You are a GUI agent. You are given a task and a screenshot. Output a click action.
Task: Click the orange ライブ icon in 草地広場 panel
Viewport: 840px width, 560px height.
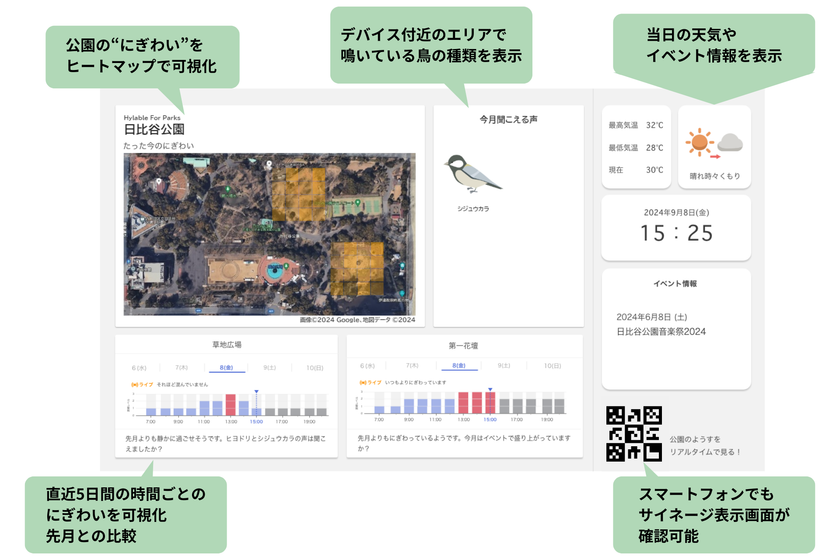[134, 384]
